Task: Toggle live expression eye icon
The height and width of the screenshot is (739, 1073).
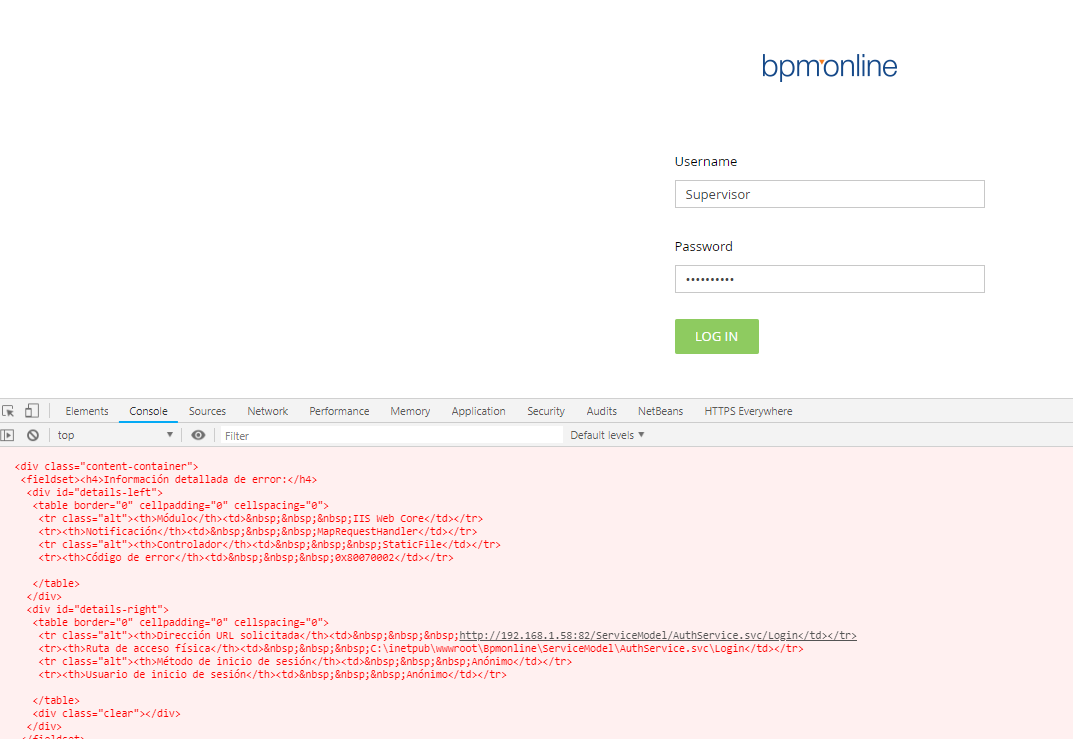Action: tap(198, 435)
